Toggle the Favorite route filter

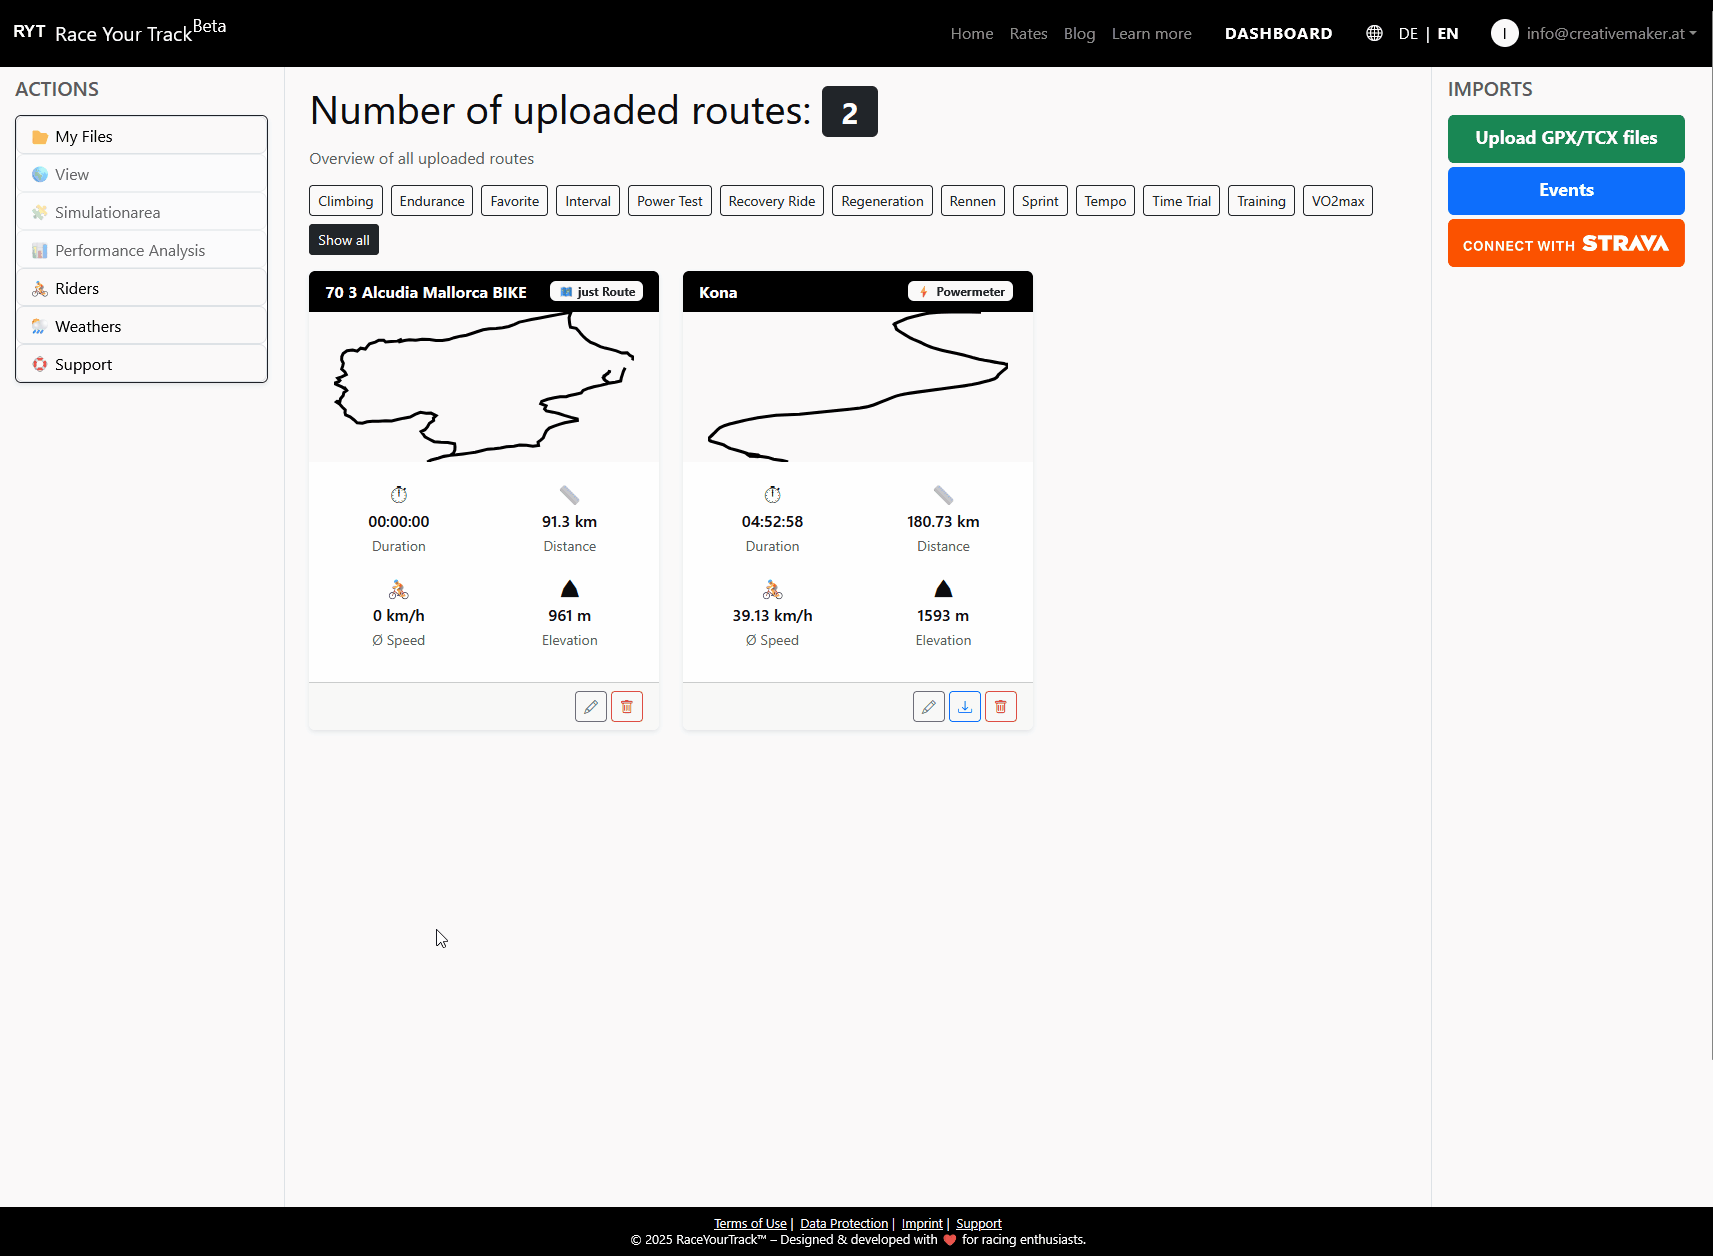click(x=514, y=200)
